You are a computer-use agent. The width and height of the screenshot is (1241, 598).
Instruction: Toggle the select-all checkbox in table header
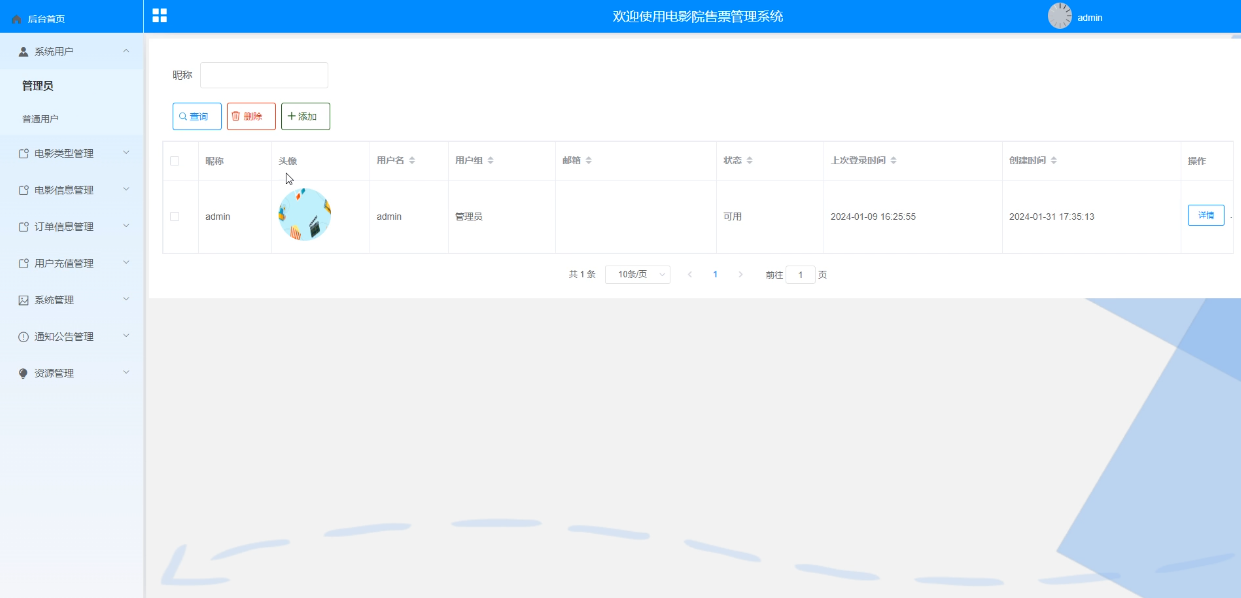[x=175, y=161]
